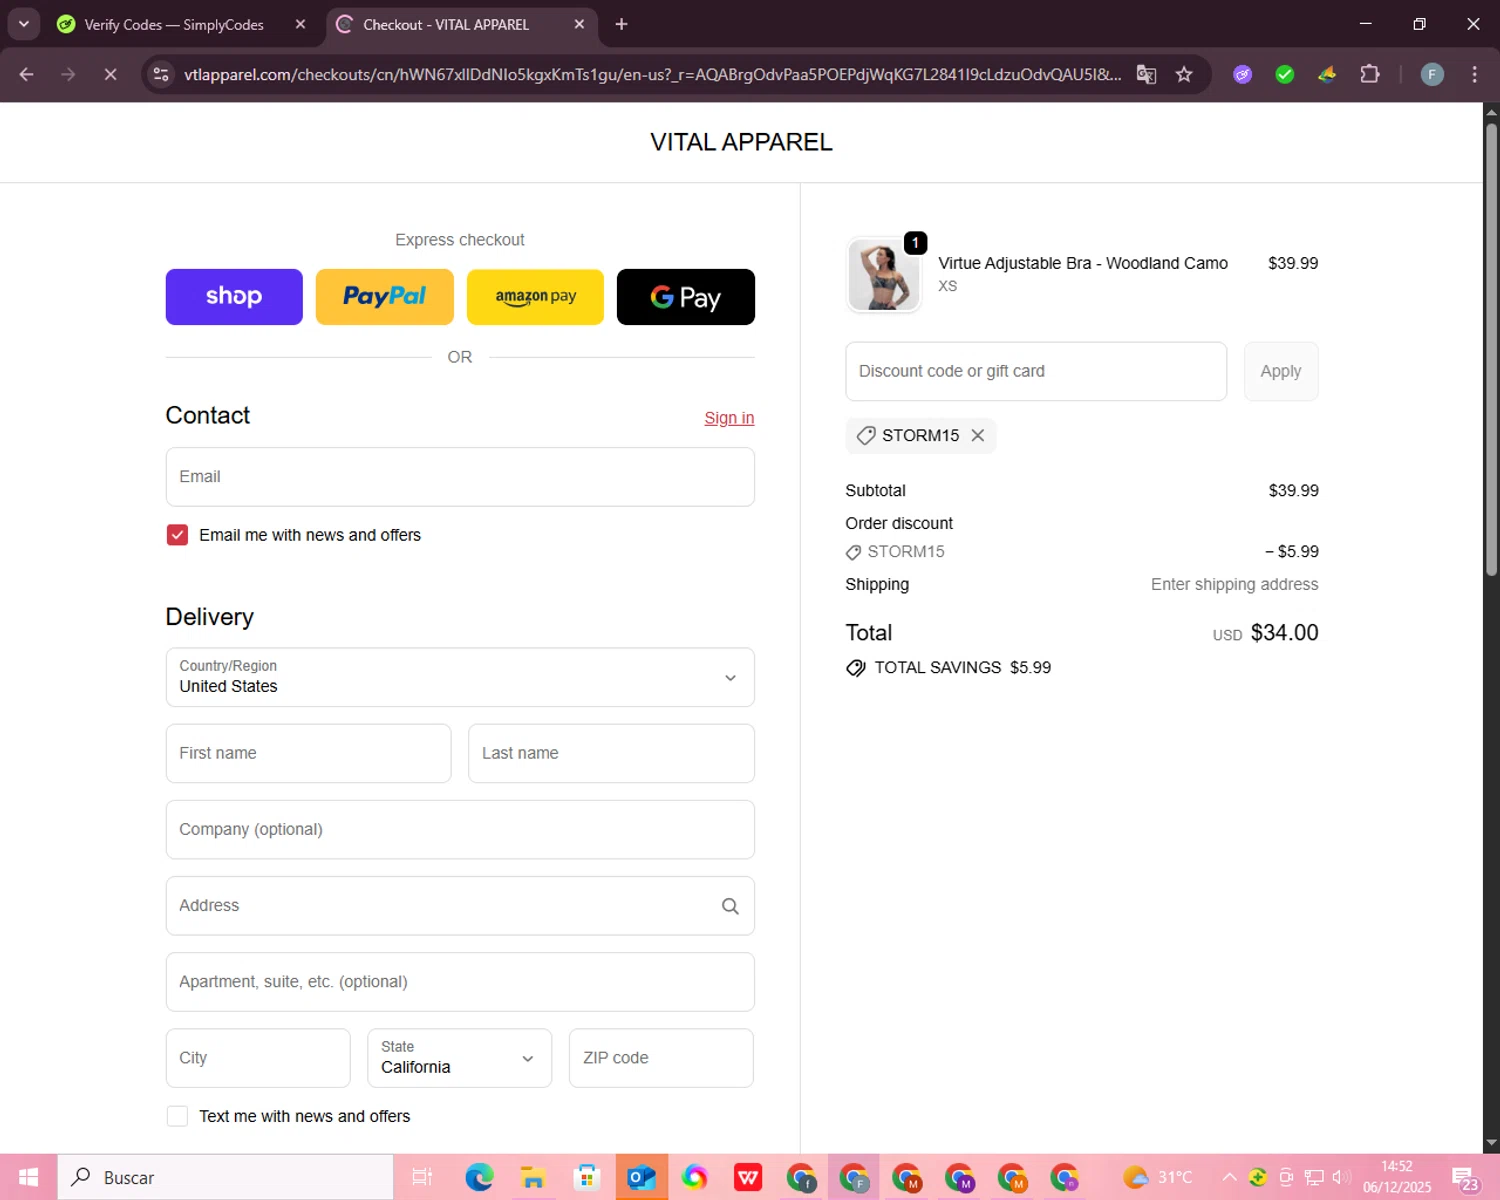The height and width of the screenshot is (1200, 1500).
Task: Focus the City field
Action: point(258,1058)
